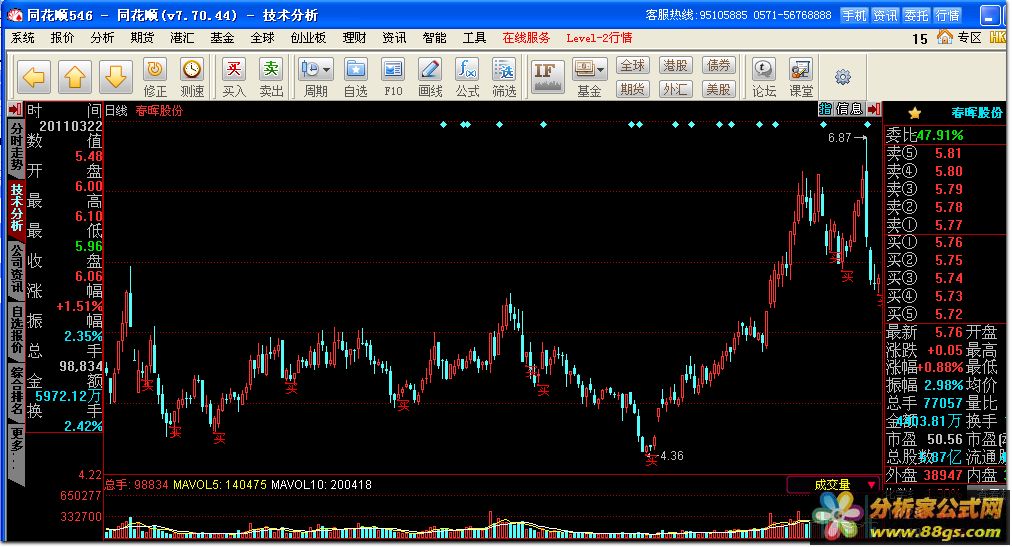Expand the 更多 side tab

point(17,452)
